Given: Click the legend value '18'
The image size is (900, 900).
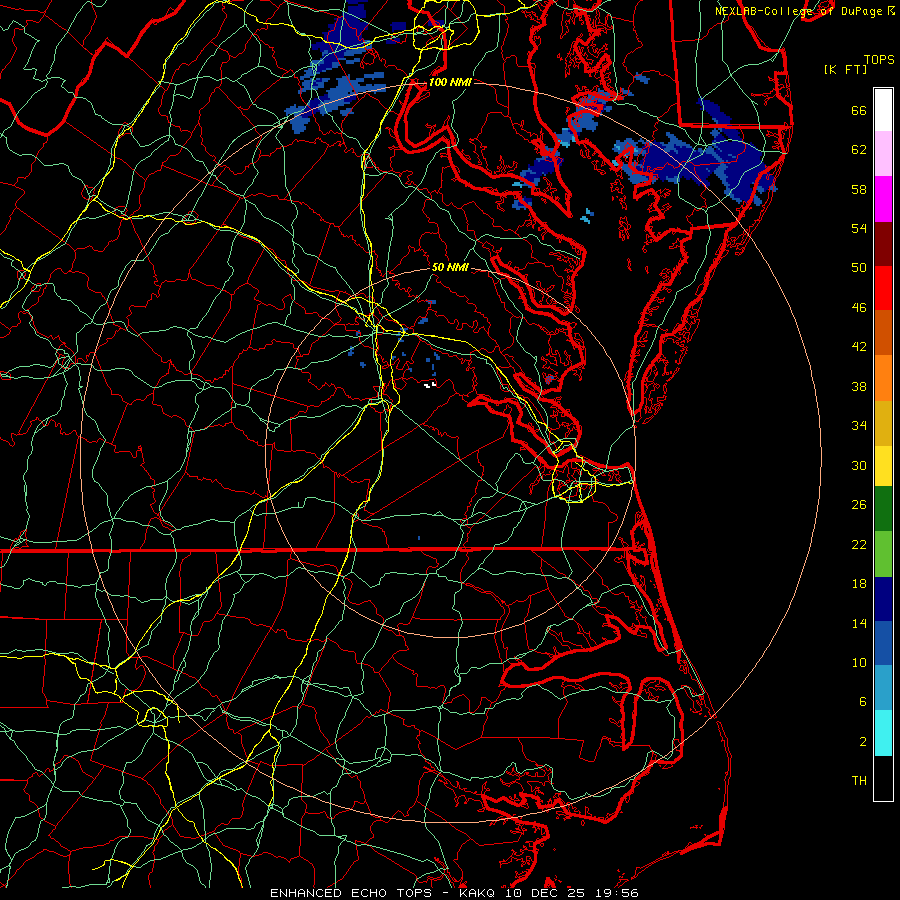Looking at the screenshot, I should tap(859, 584).
